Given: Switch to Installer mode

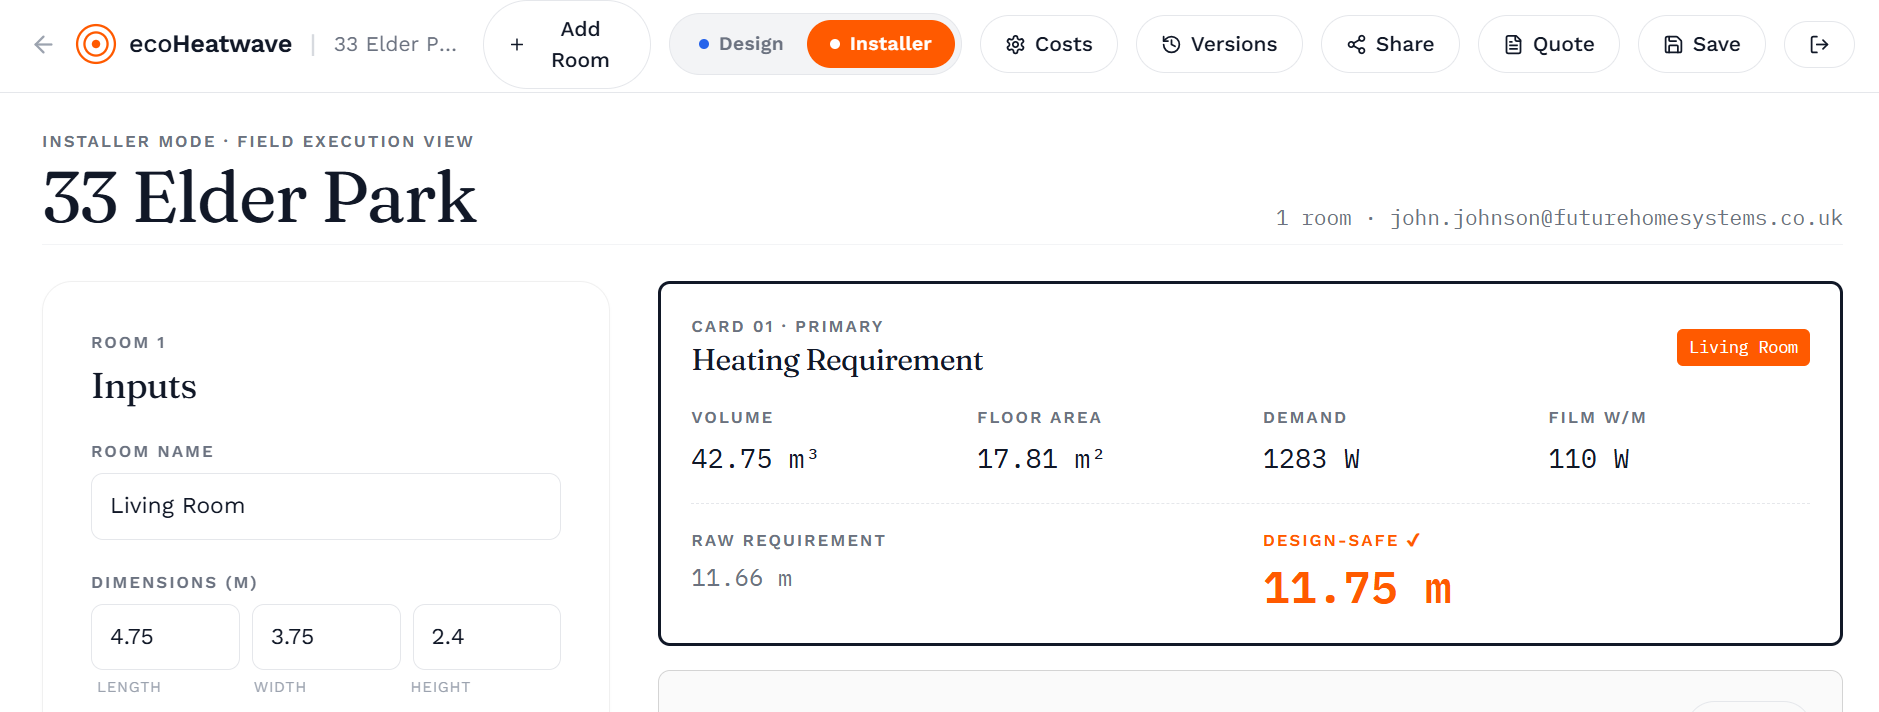Looking at the screenshot, I should tap(880, 44).
